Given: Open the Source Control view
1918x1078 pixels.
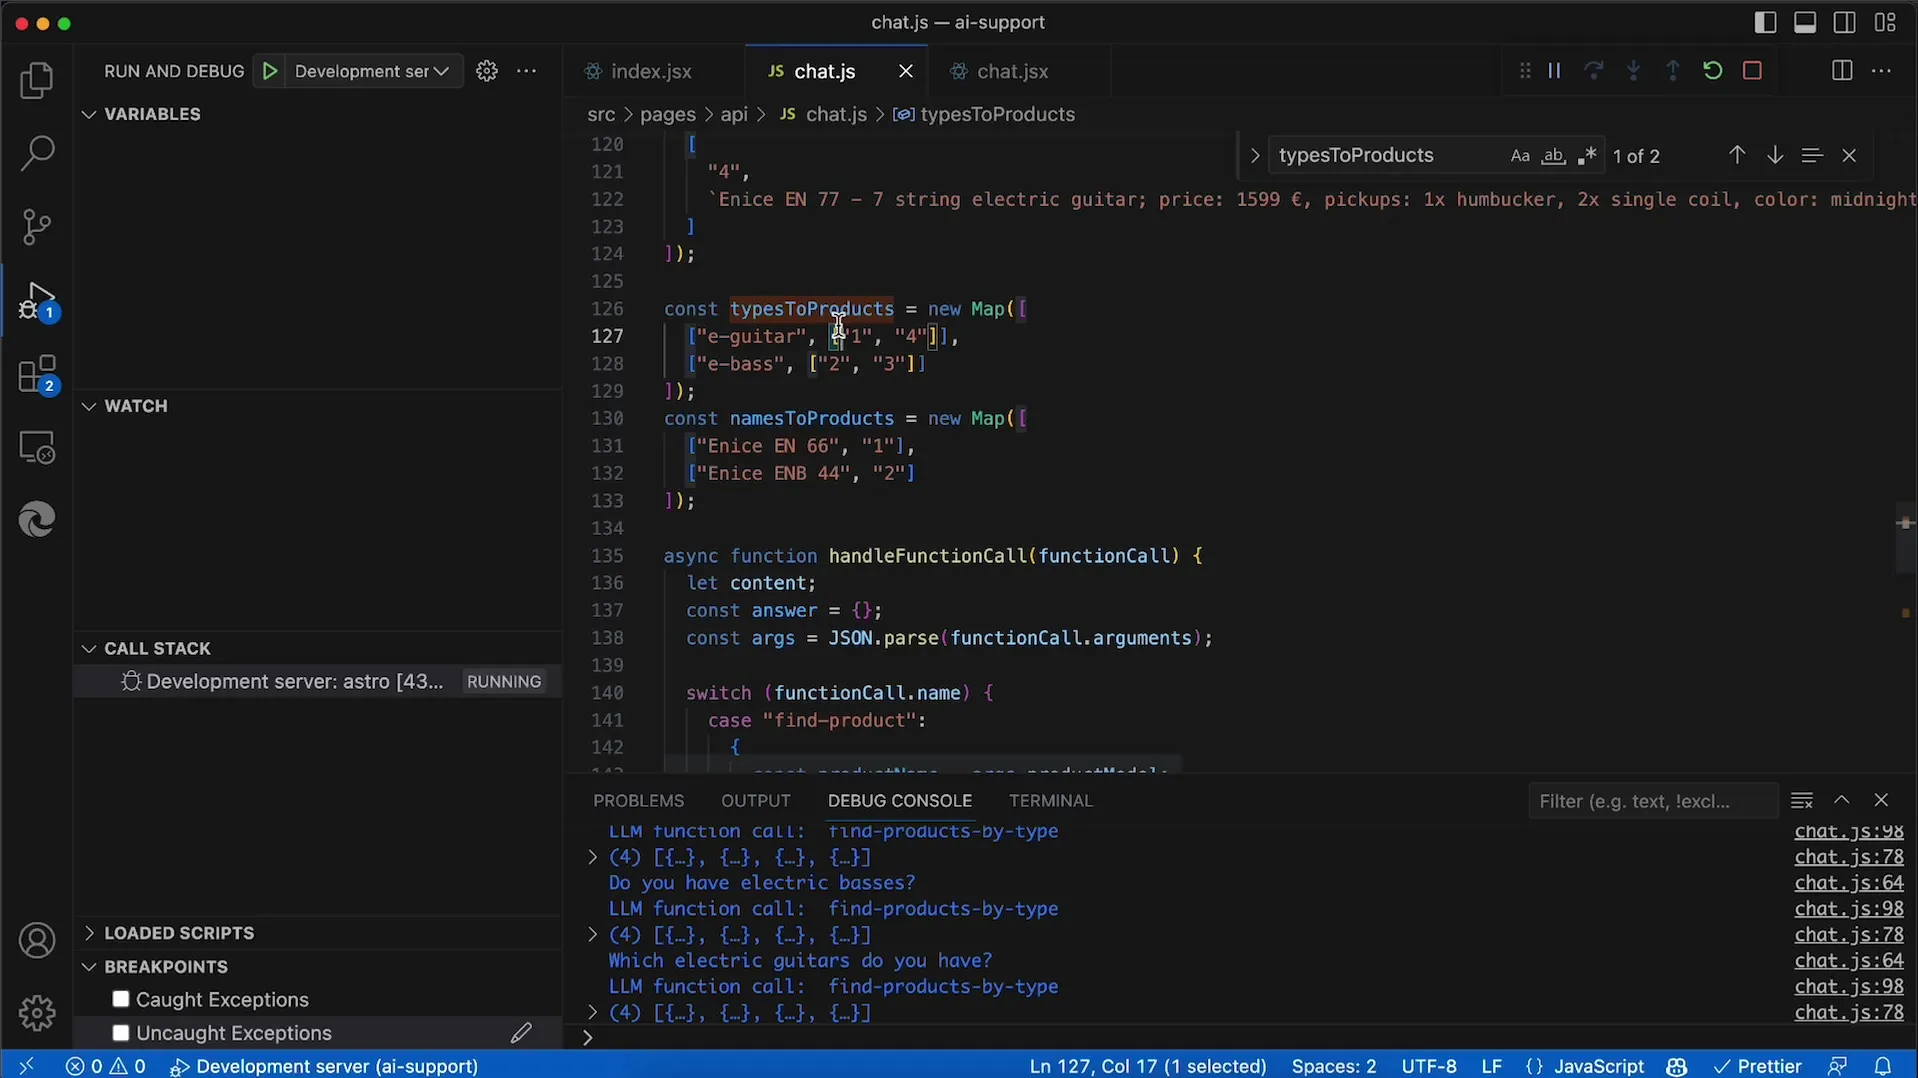Looking at the screenshot, I should (37, 227).
